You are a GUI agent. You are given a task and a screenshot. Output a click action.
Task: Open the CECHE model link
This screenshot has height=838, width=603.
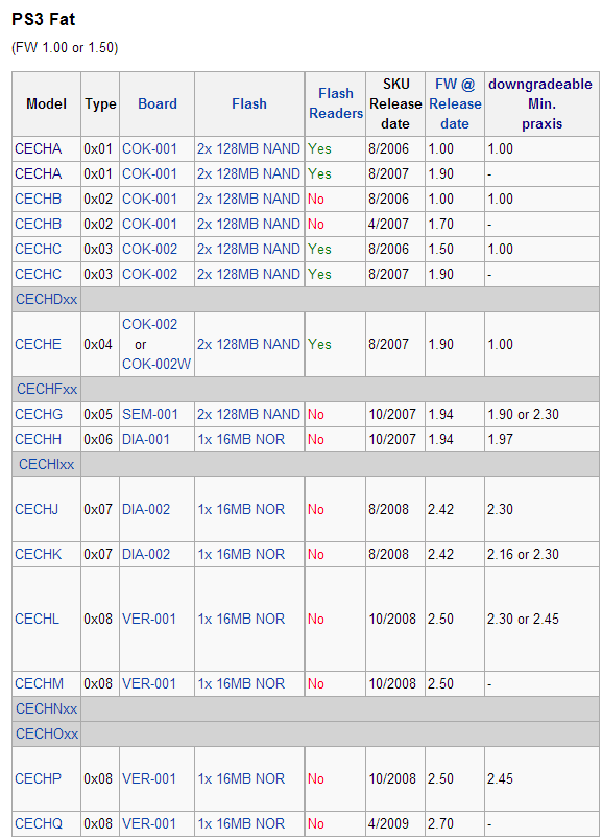(38, 344)
